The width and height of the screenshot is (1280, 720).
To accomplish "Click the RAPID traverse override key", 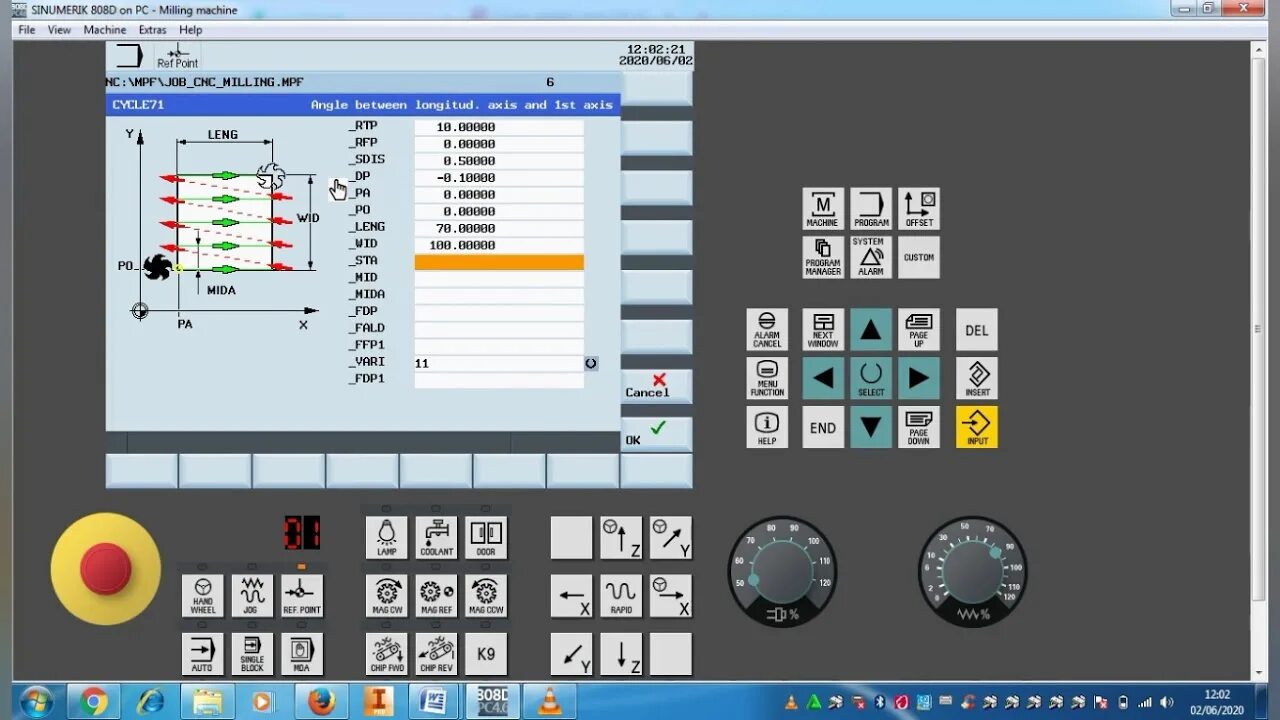I will tap(621, 595).
